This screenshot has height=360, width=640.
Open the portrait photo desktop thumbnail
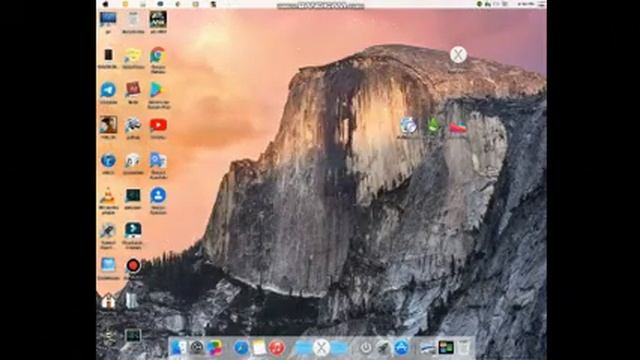tap(108, 125)
